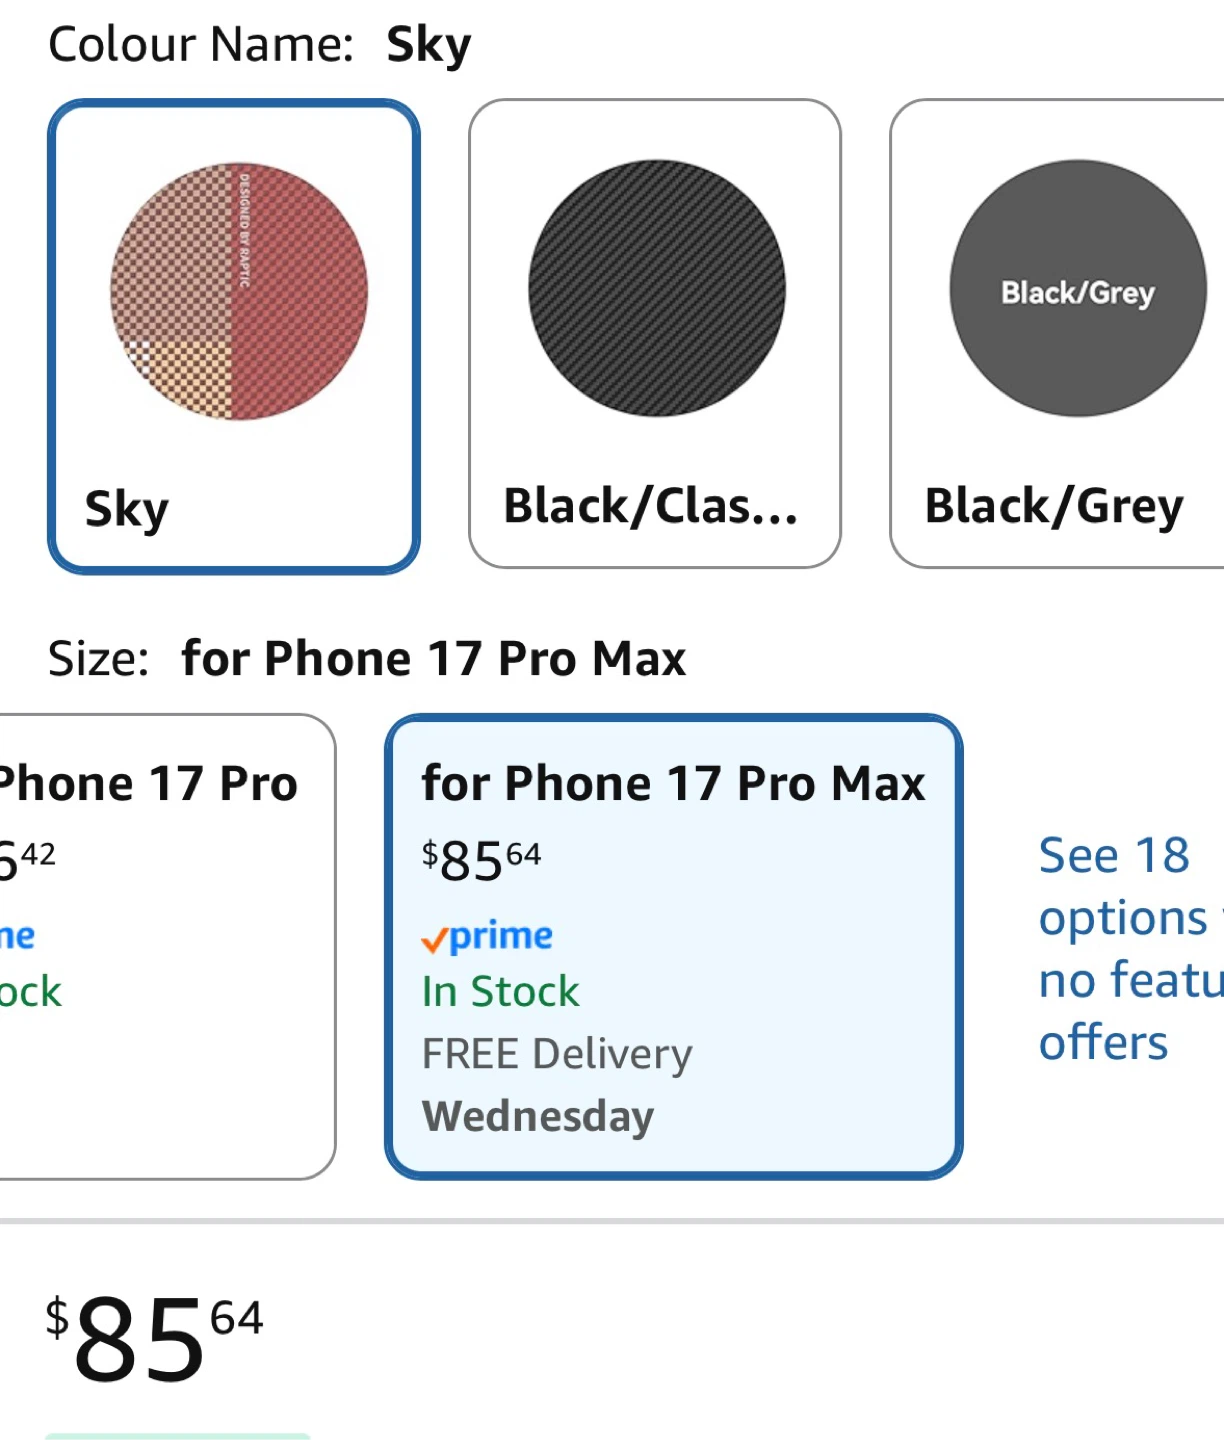Click the prime checkmark icon in Pro Max card
The height and width of the screenshot is (1440, 1224).
[433, 940]
